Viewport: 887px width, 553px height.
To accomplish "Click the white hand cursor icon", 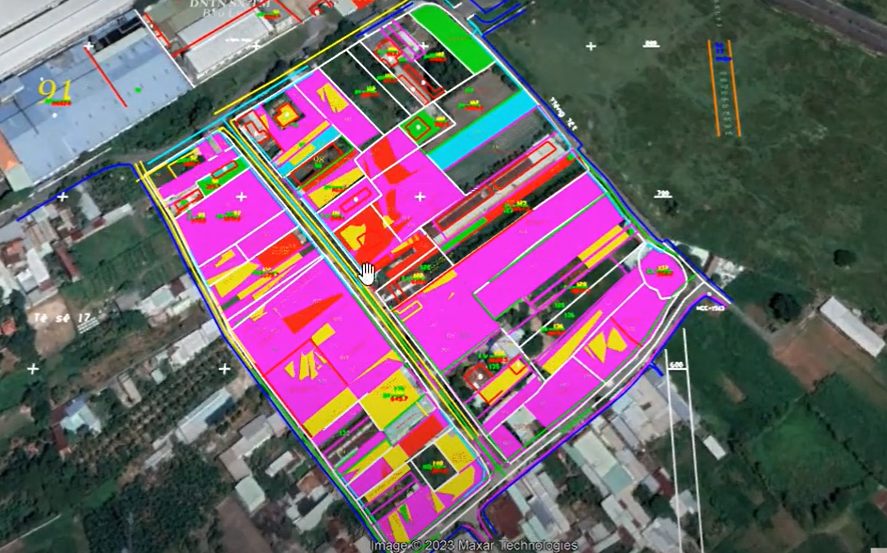I will point(368,274).
